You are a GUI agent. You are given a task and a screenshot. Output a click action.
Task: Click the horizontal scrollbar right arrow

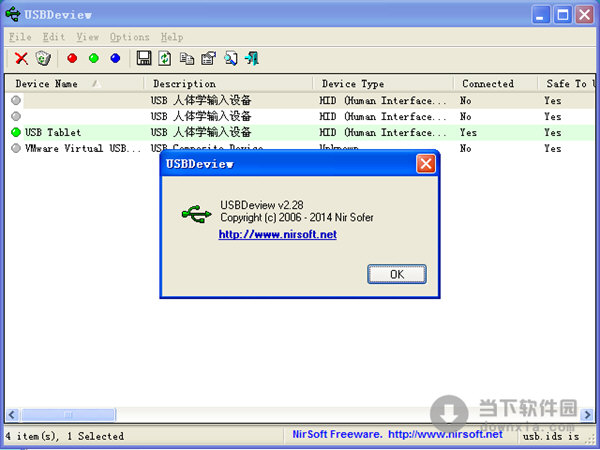pos(587,414)
